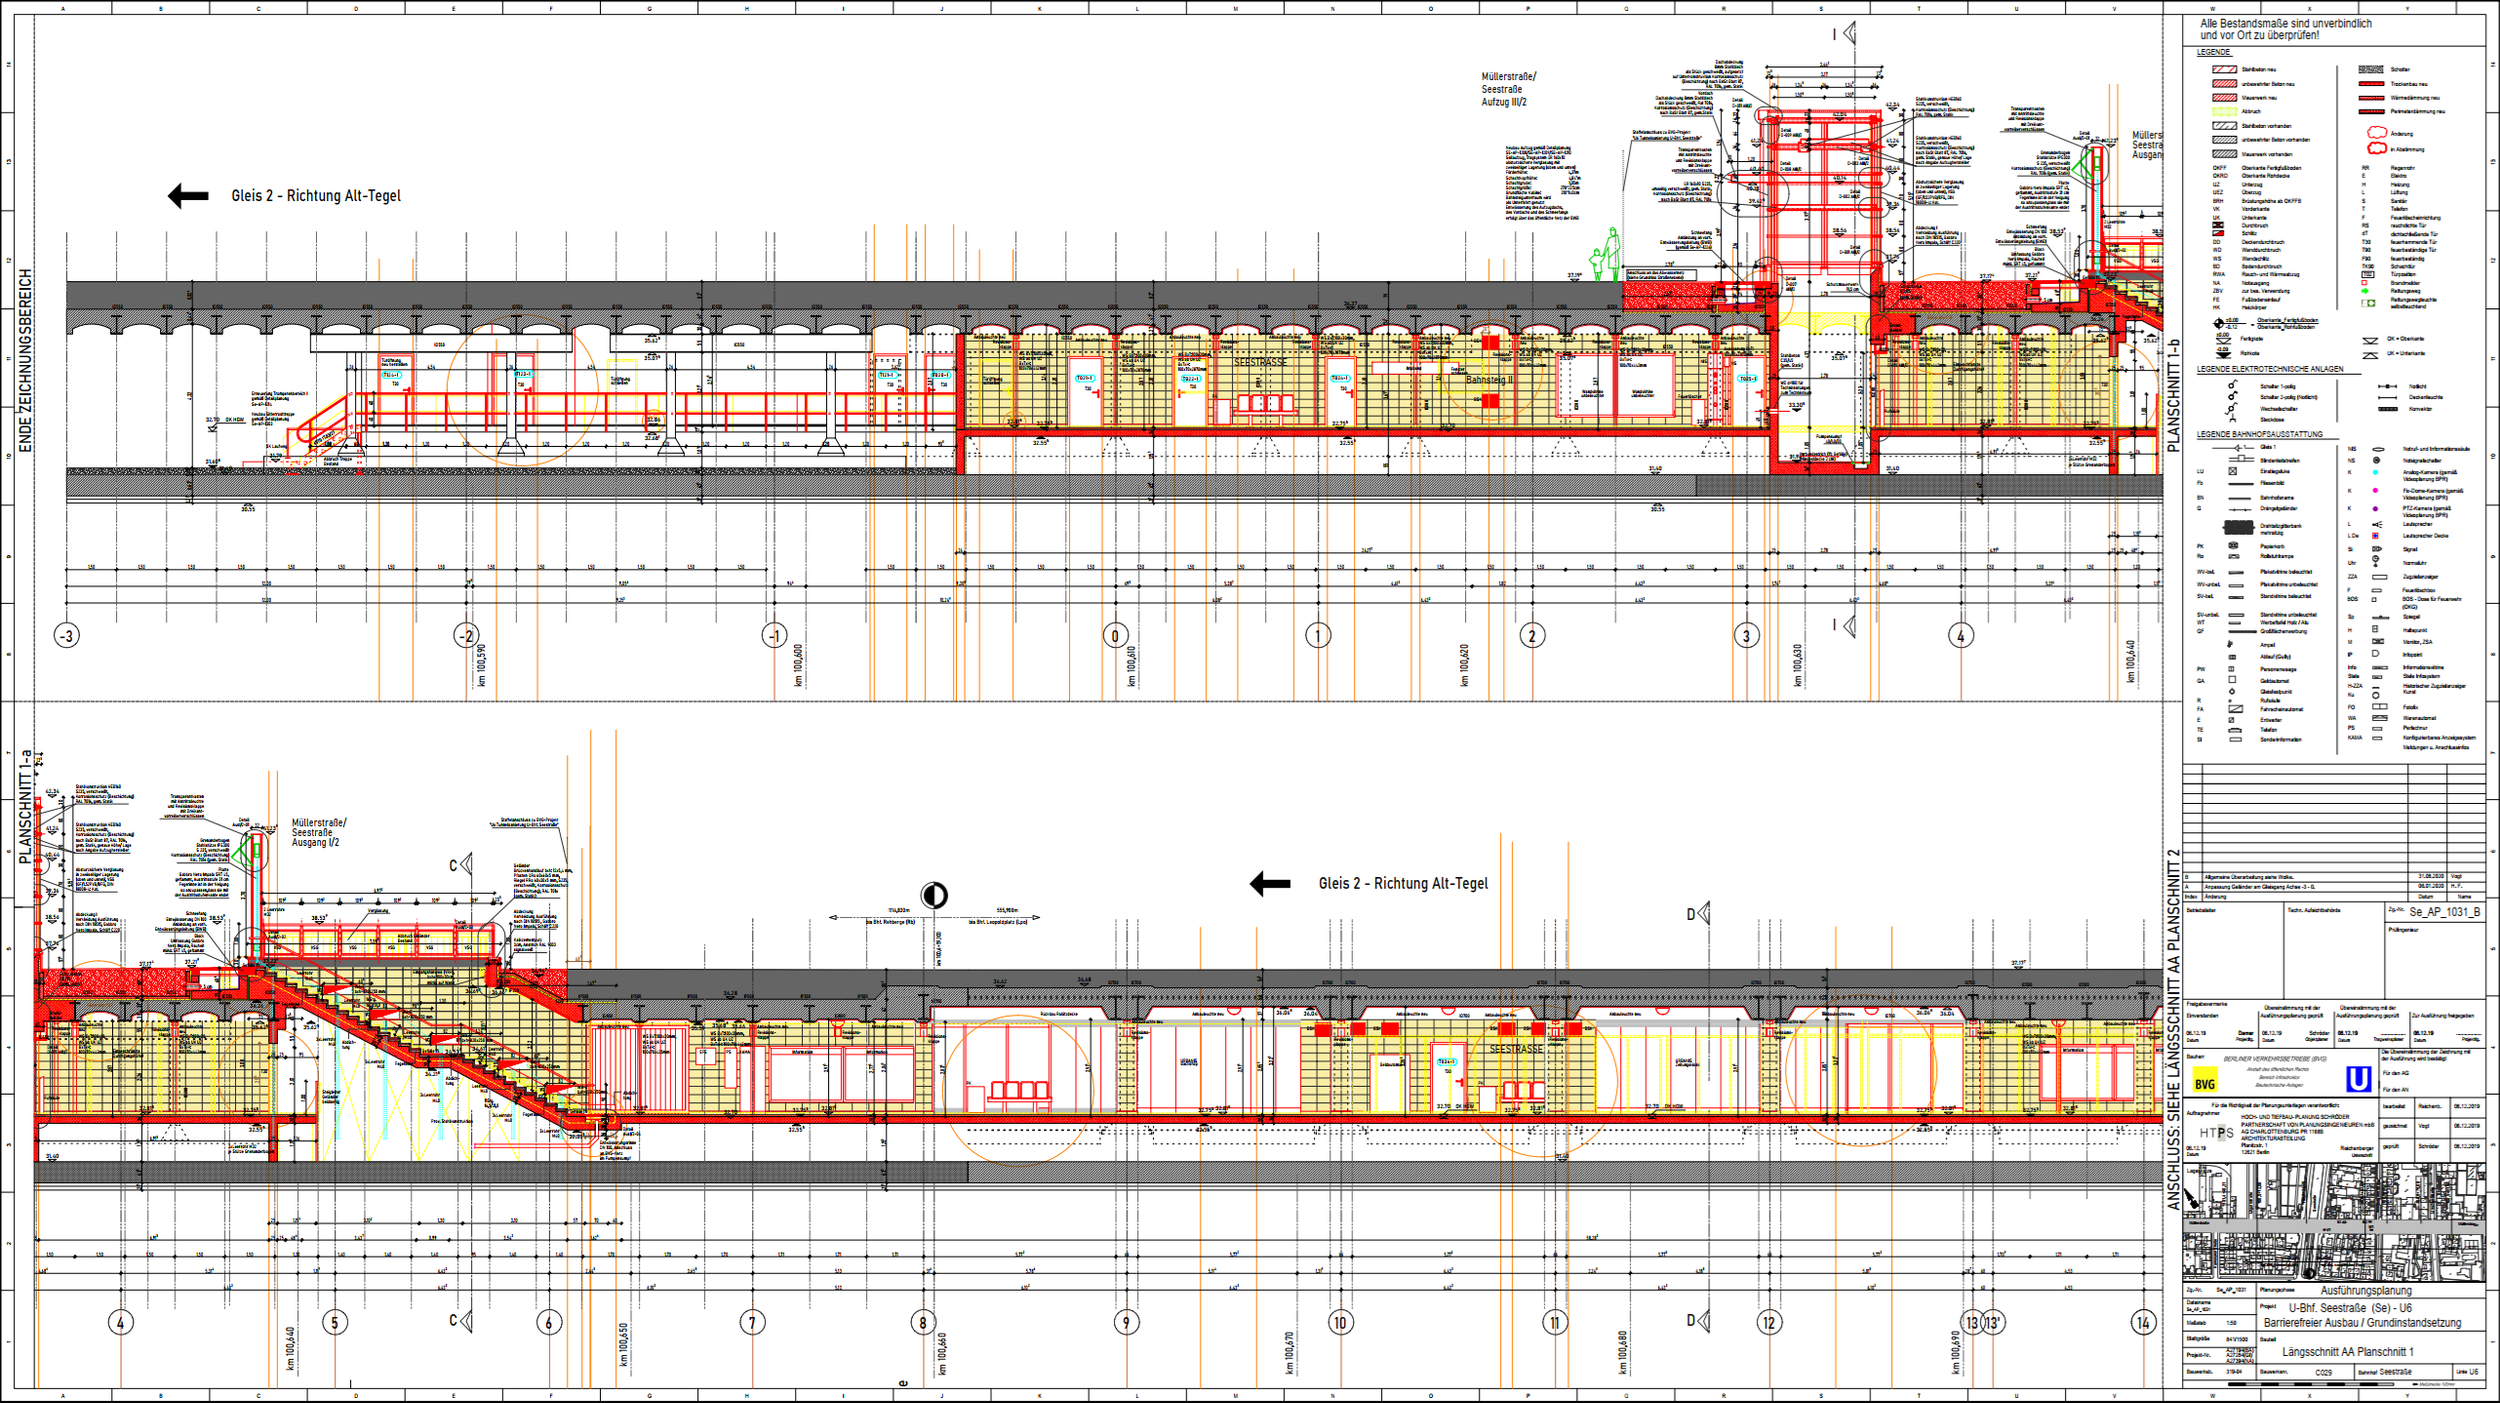The width and height of the screenshot is (2500, 1403).
Task: Click the 'Alle Bestandsmaße sind unverbindlich' note
Action: tap(2286, 23)
